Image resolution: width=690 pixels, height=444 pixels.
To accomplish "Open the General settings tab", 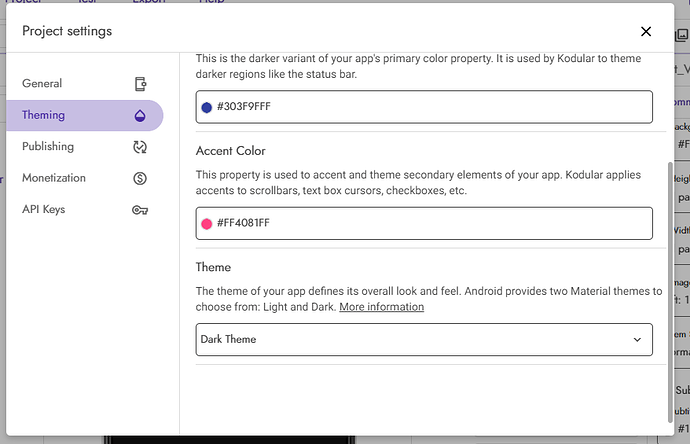I will tap(42, 84).
